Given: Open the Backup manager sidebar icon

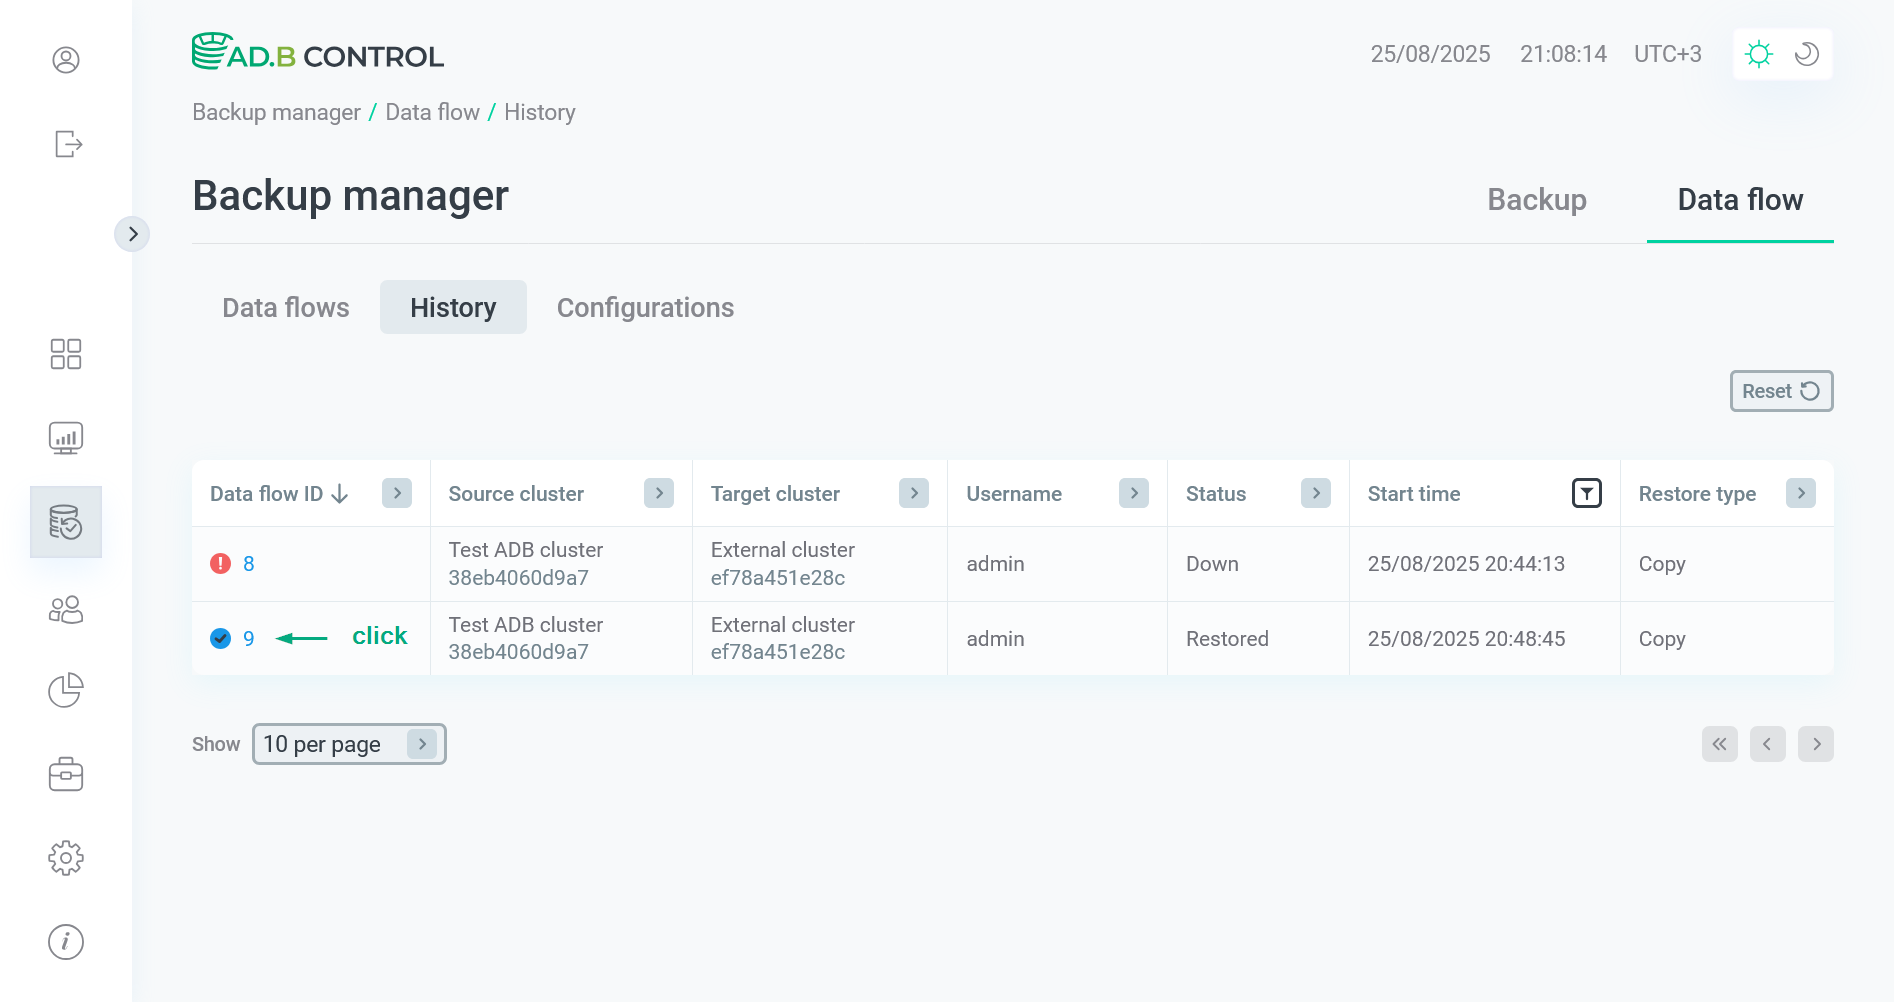Looking at the screenshot, I should (x=66, y=522).
